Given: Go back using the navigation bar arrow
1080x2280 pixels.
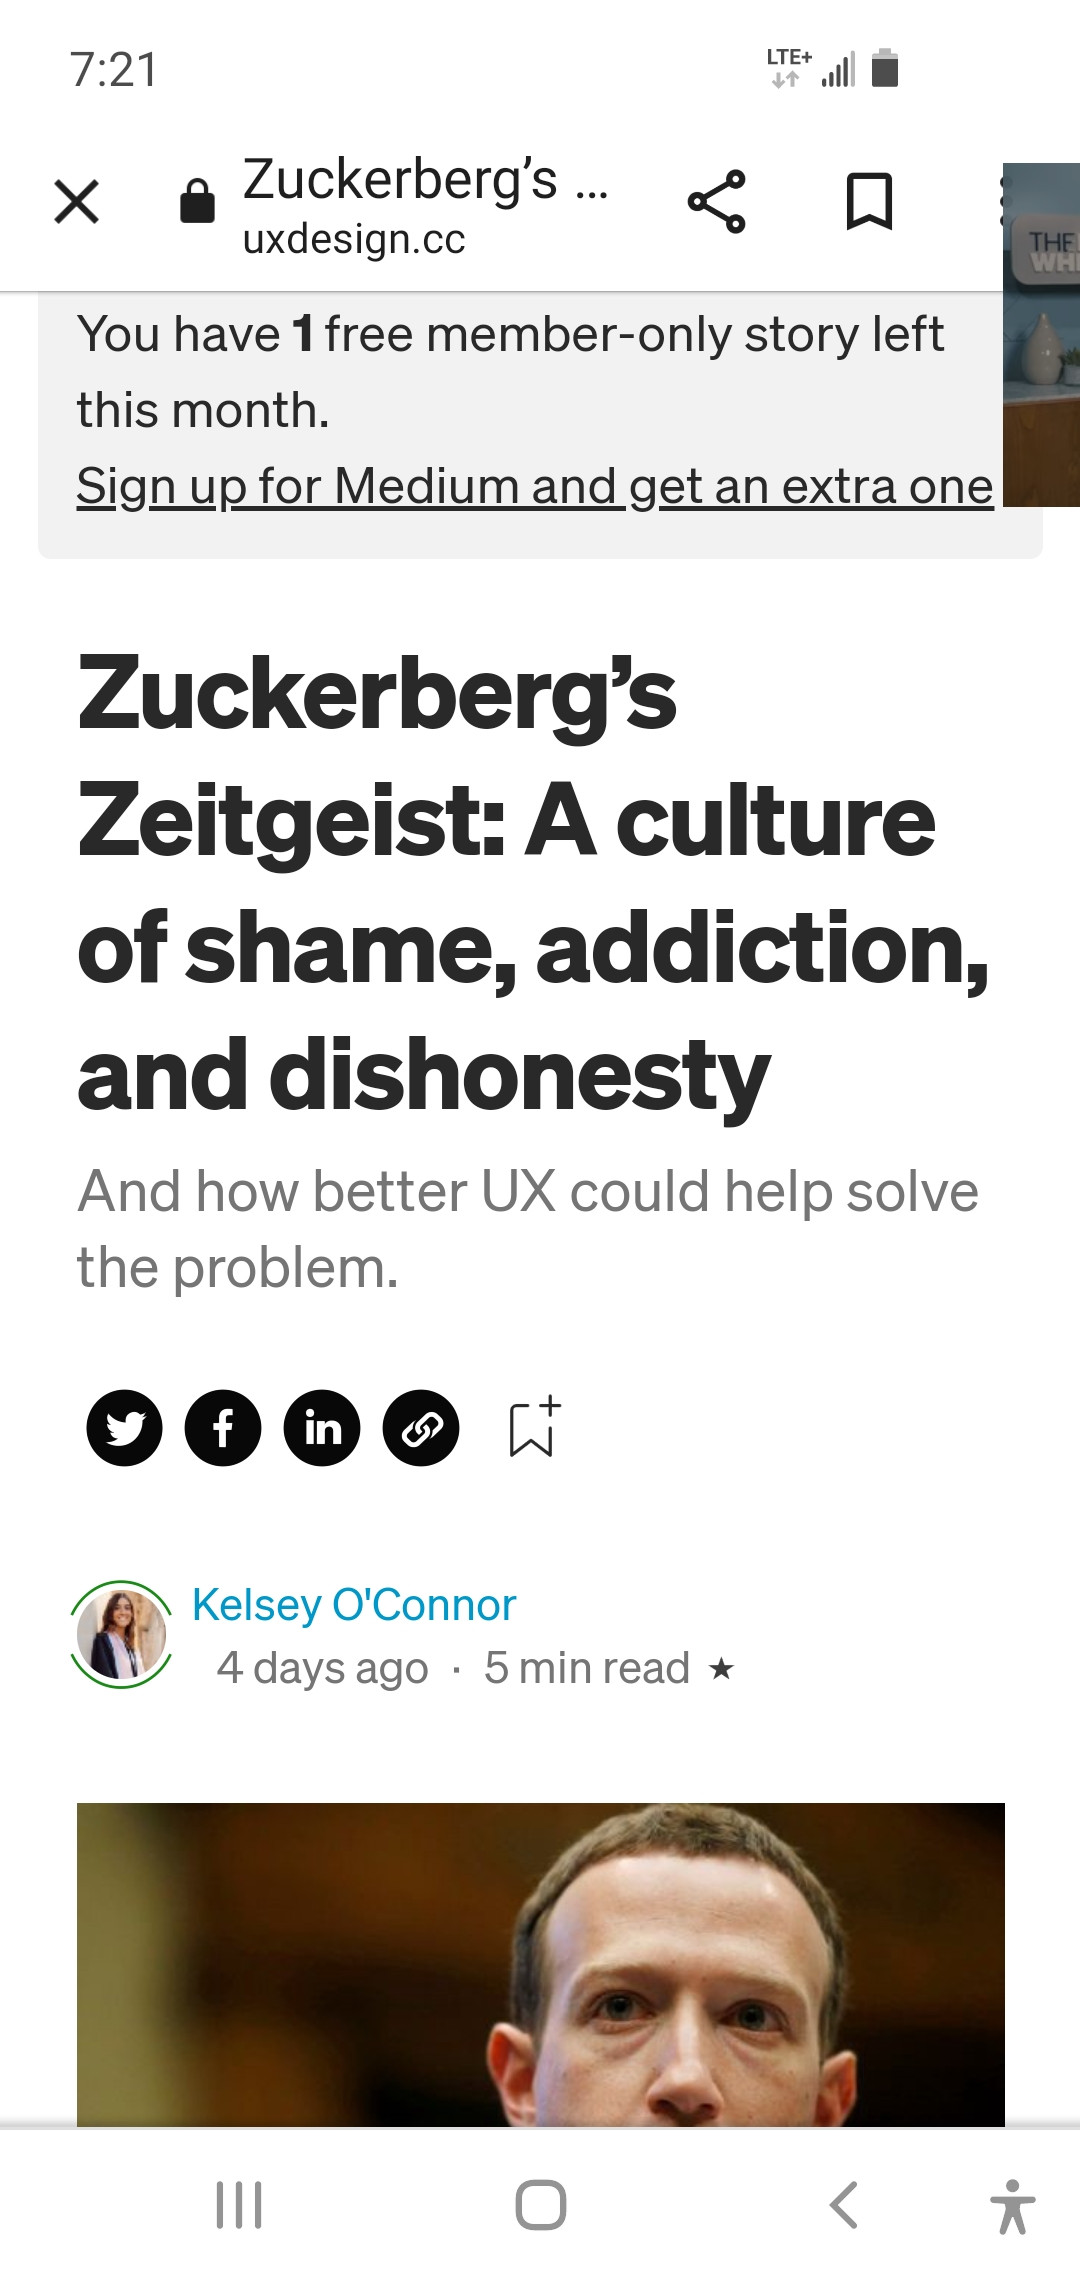Looking at the screenshot, I should pos(844,2205).
